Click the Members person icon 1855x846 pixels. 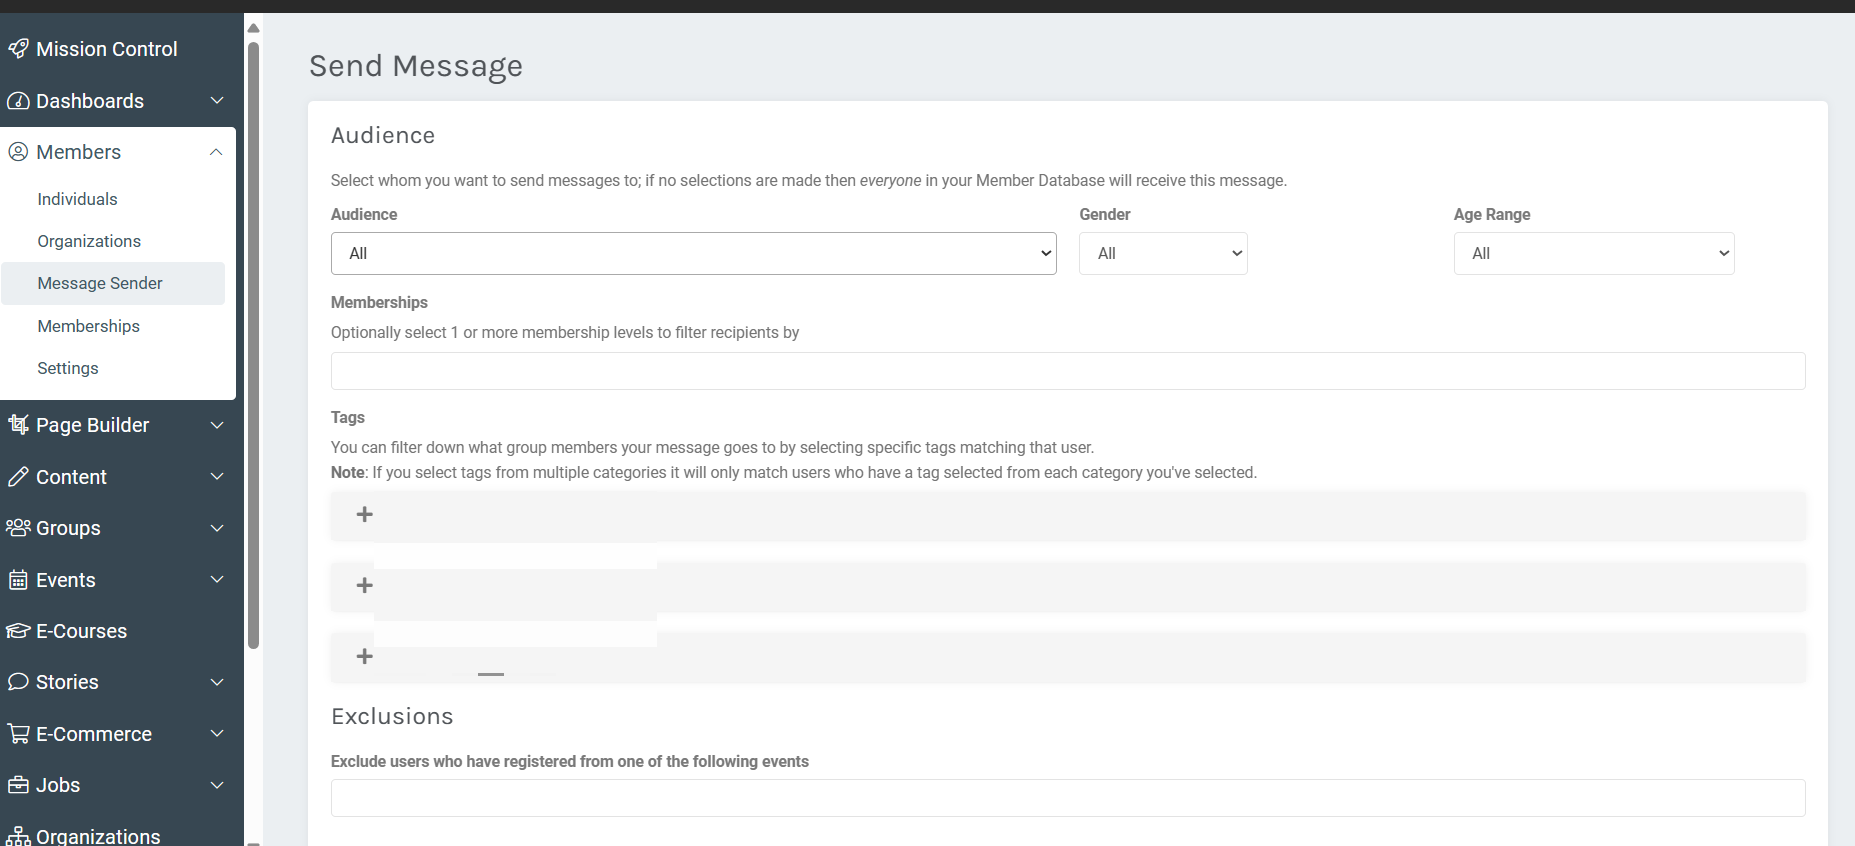(x=18, y=152)
